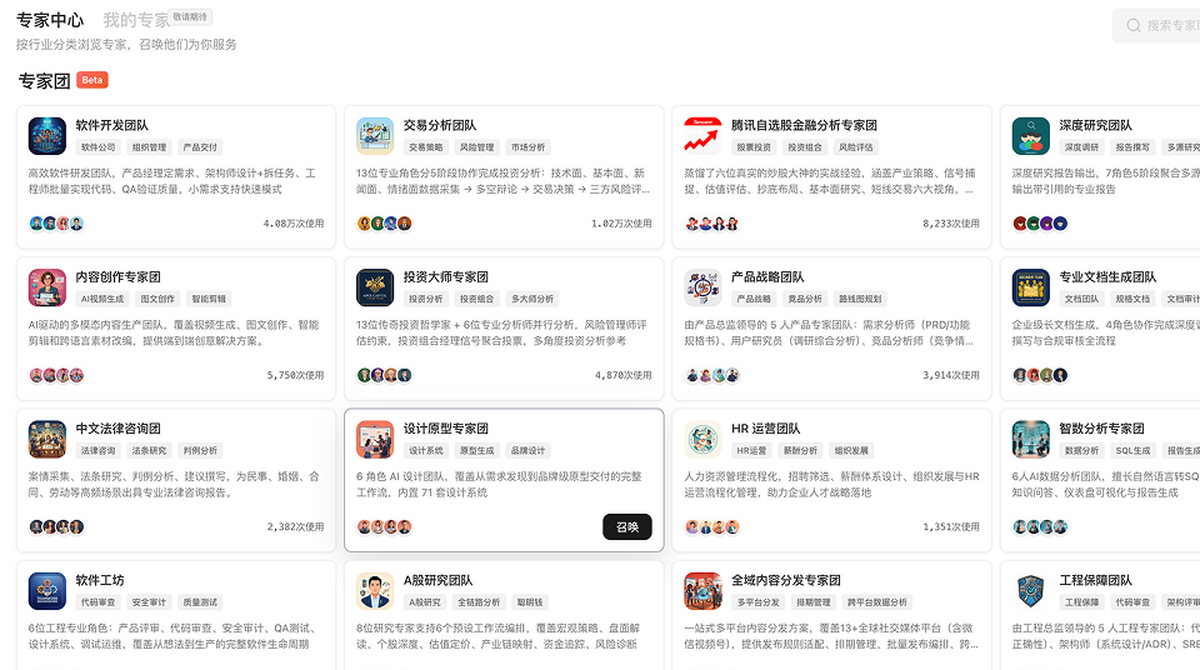This screenshot has height=670, width=1200.
Task: Select the 图文创作 tag
Action: click(158, 299)
